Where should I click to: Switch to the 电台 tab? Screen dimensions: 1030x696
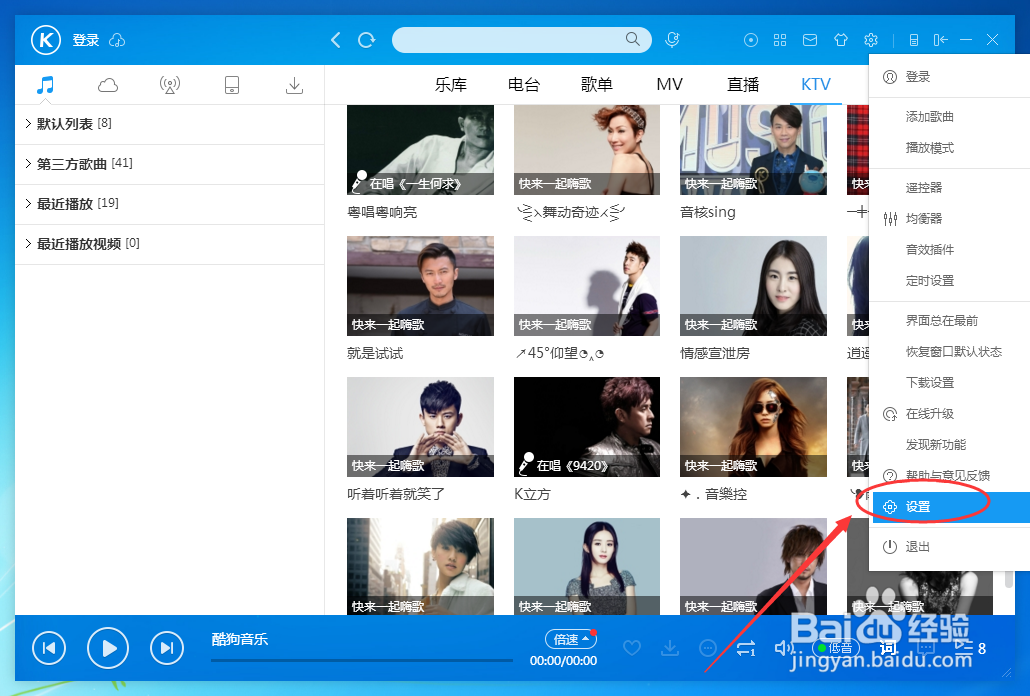pyautogui.click(x=524, y=85)
